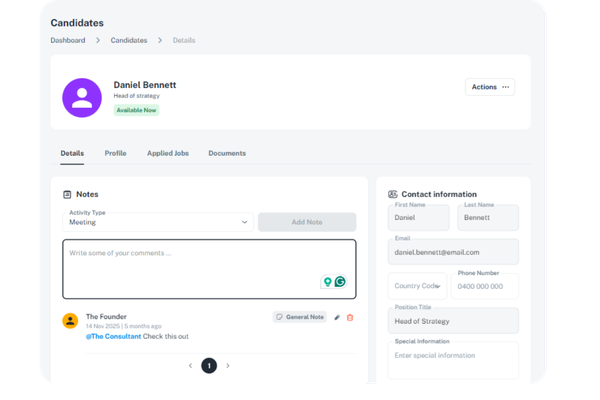Expand the Country Code dropdown

417,286
